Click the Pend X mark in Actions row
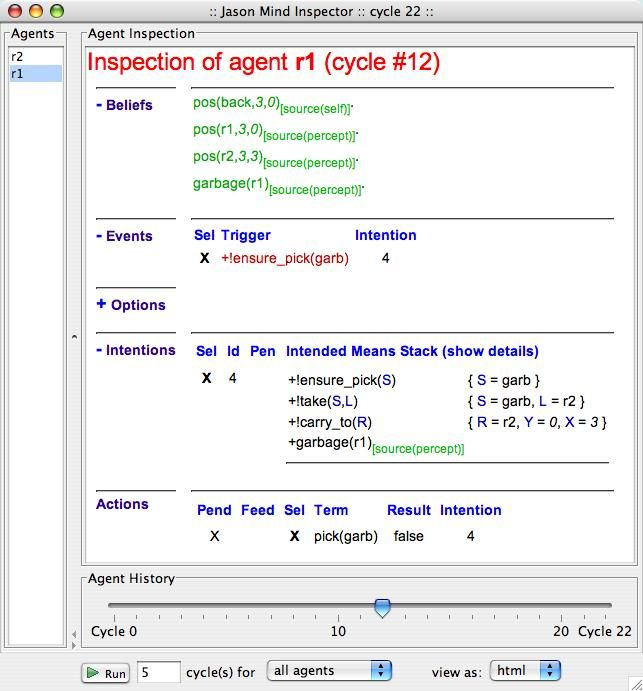The width and height of the screenshot is (643, 691). click(x=215, y=536)
